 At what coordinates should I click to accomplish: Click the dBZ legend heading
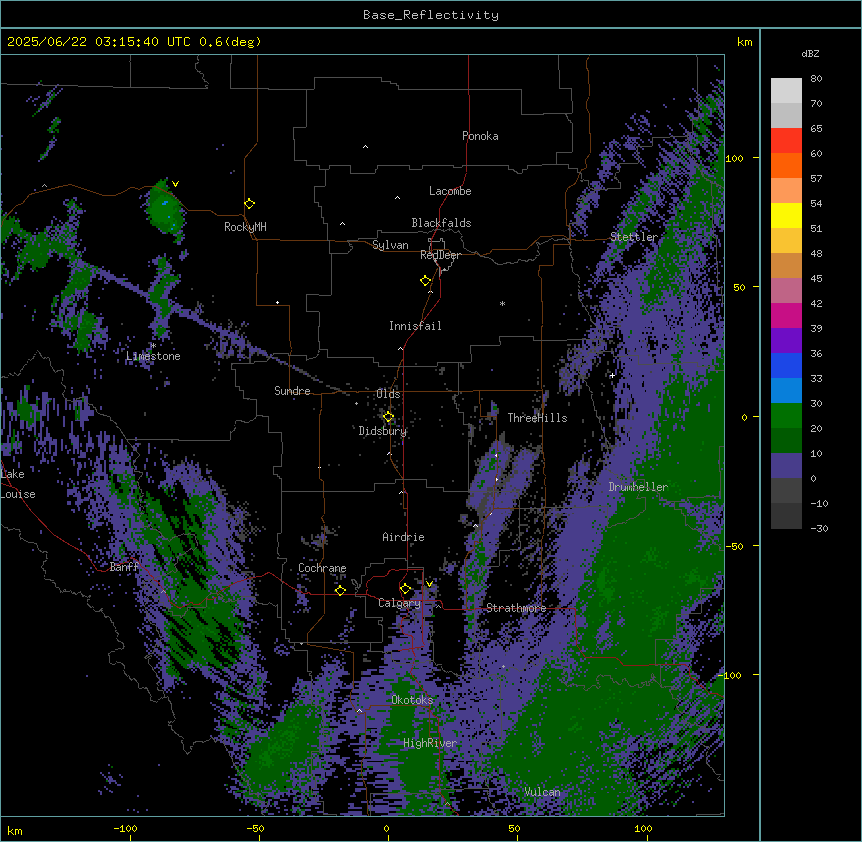810,54
